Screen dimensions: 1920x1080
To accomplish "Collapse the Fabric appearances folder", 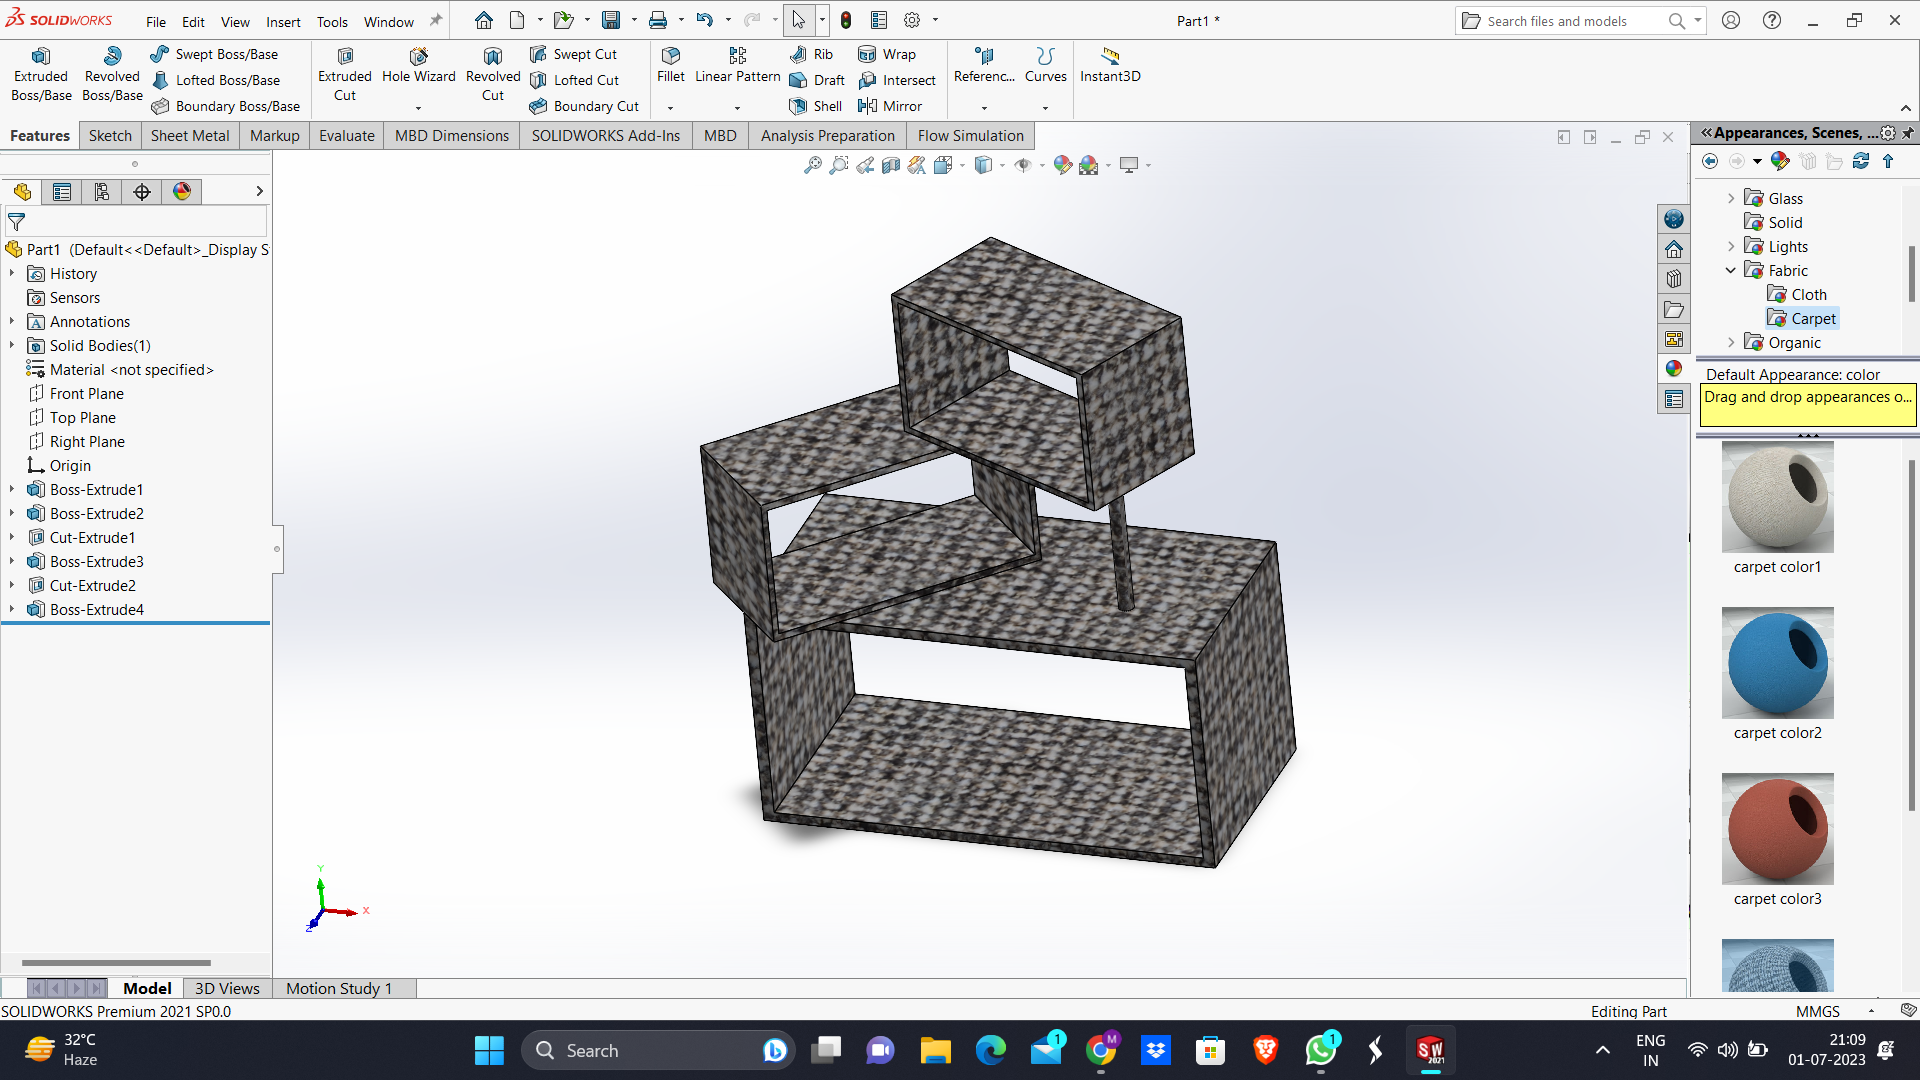I will click(1730, 271).
